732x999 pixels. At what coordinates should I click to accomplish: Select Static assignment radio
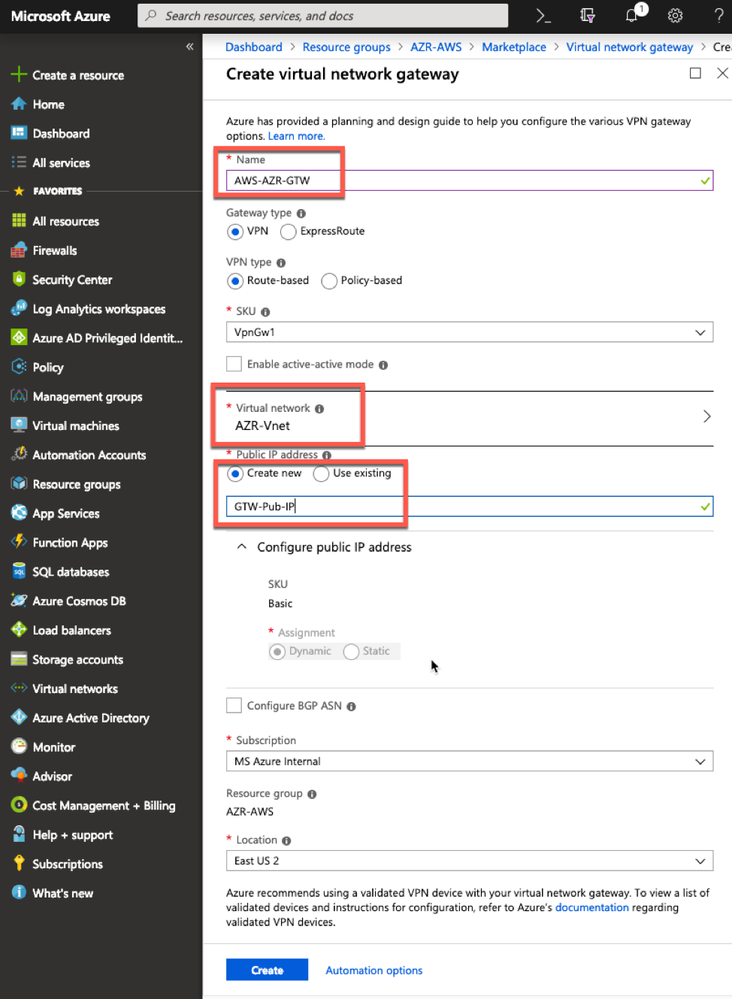(351, 651)
